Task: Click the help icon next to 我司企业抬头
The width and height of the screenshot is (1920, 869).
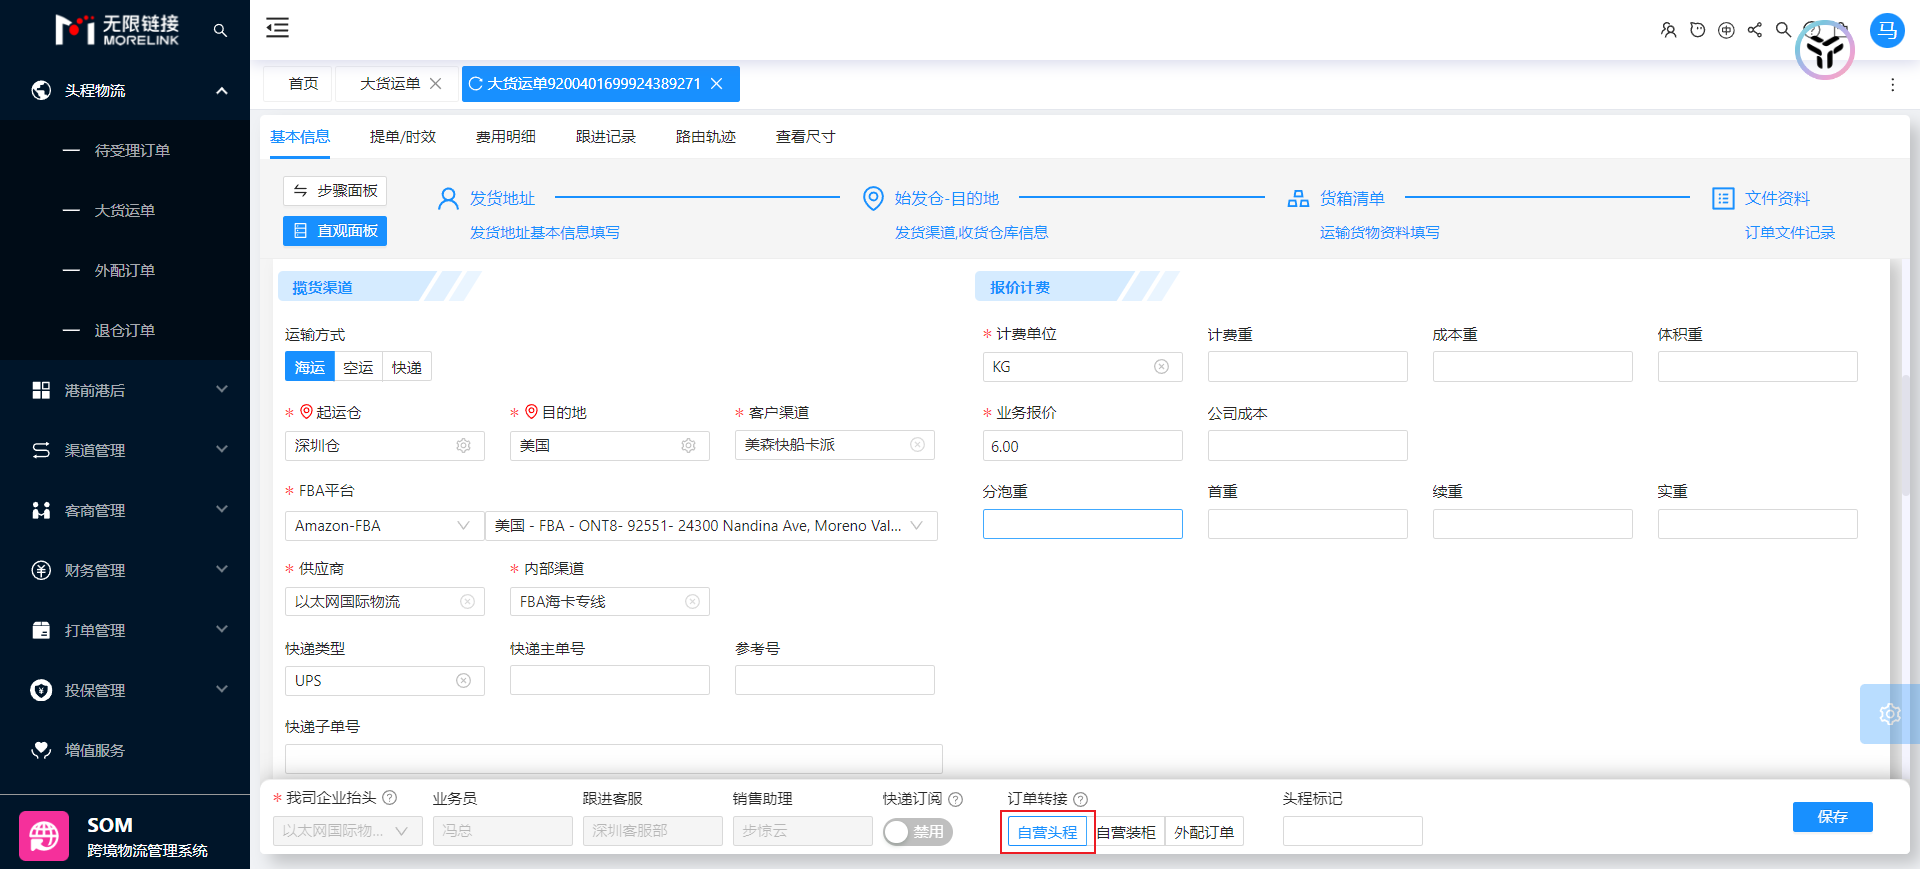Action: [390, 798]
